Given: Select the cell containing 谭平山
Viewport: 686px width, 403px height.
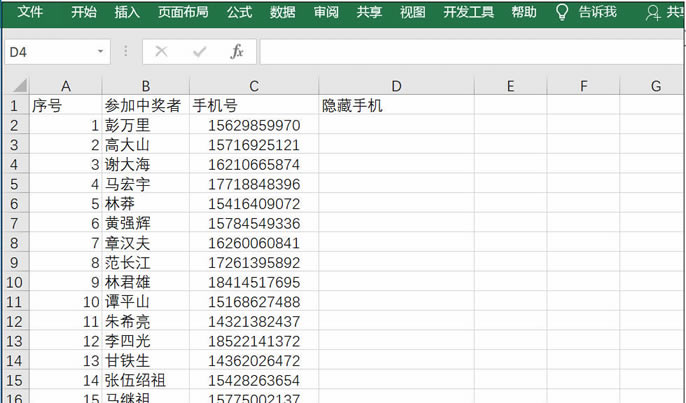Looking at the screenshot, I should [146, 302].
